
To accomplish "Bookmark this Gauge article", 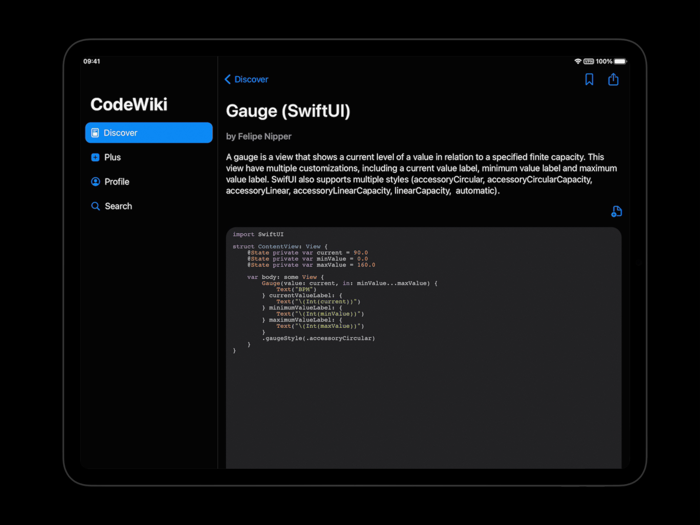I will pyautogui.click(x=589, y=79).
